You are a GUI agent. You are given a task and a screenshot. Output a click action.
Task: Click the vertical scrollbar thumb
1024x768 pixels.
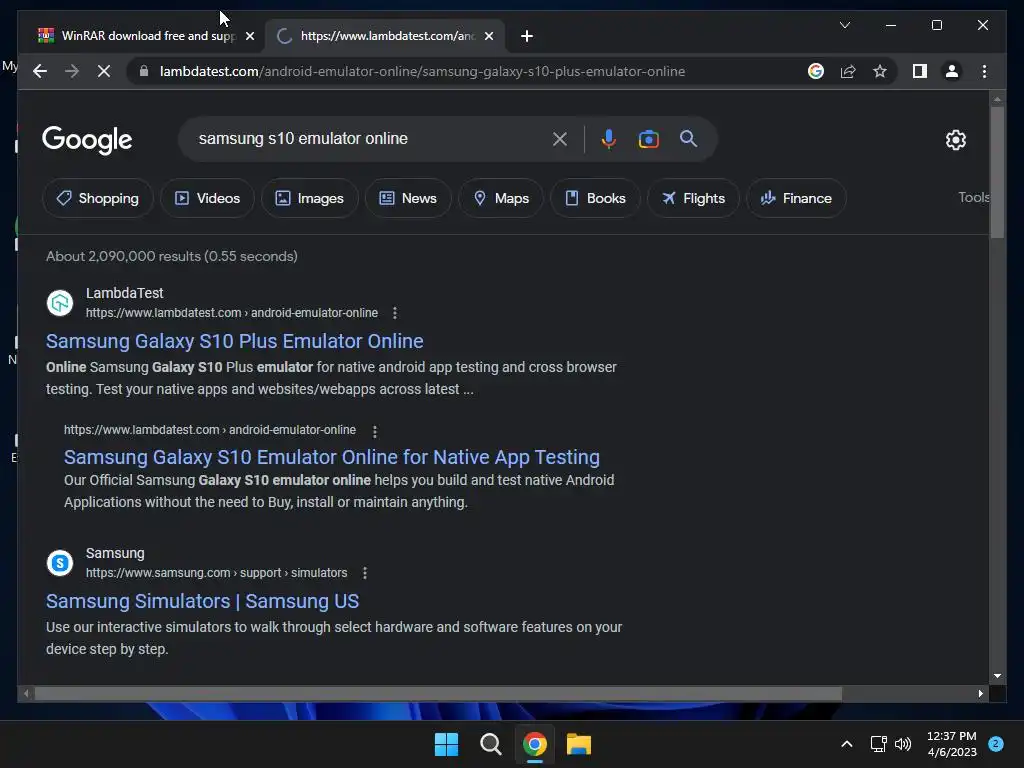pos(997,172)
